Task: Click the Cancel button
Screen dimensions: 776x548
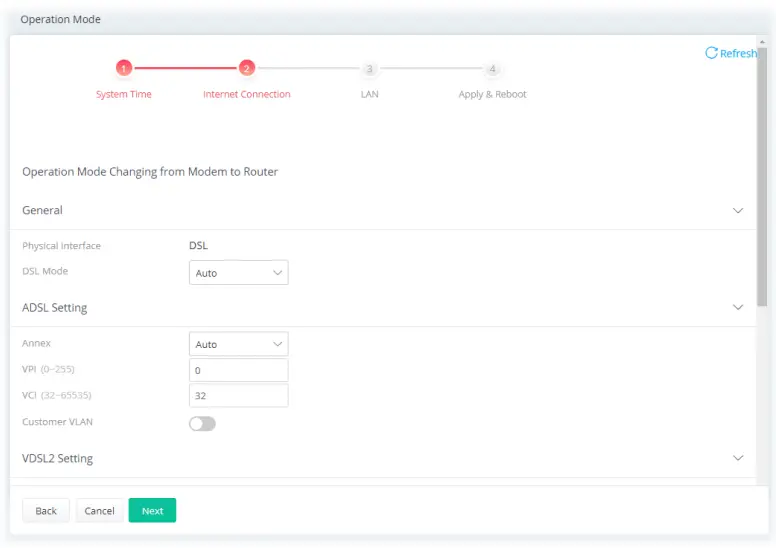Action: 99,510
